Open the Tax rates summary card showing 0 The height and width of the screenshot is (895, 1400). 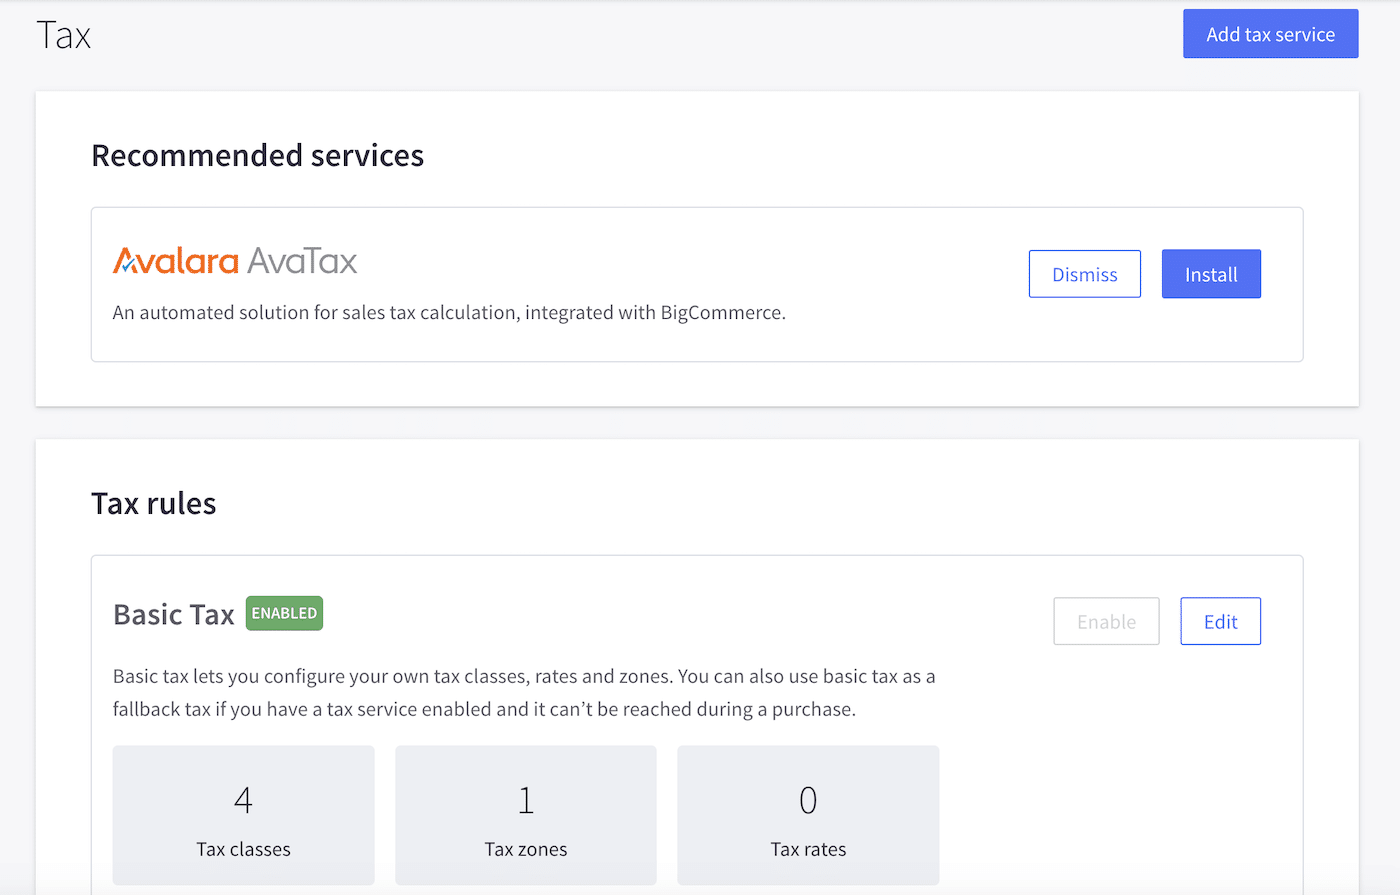click(x=808, y=815)
